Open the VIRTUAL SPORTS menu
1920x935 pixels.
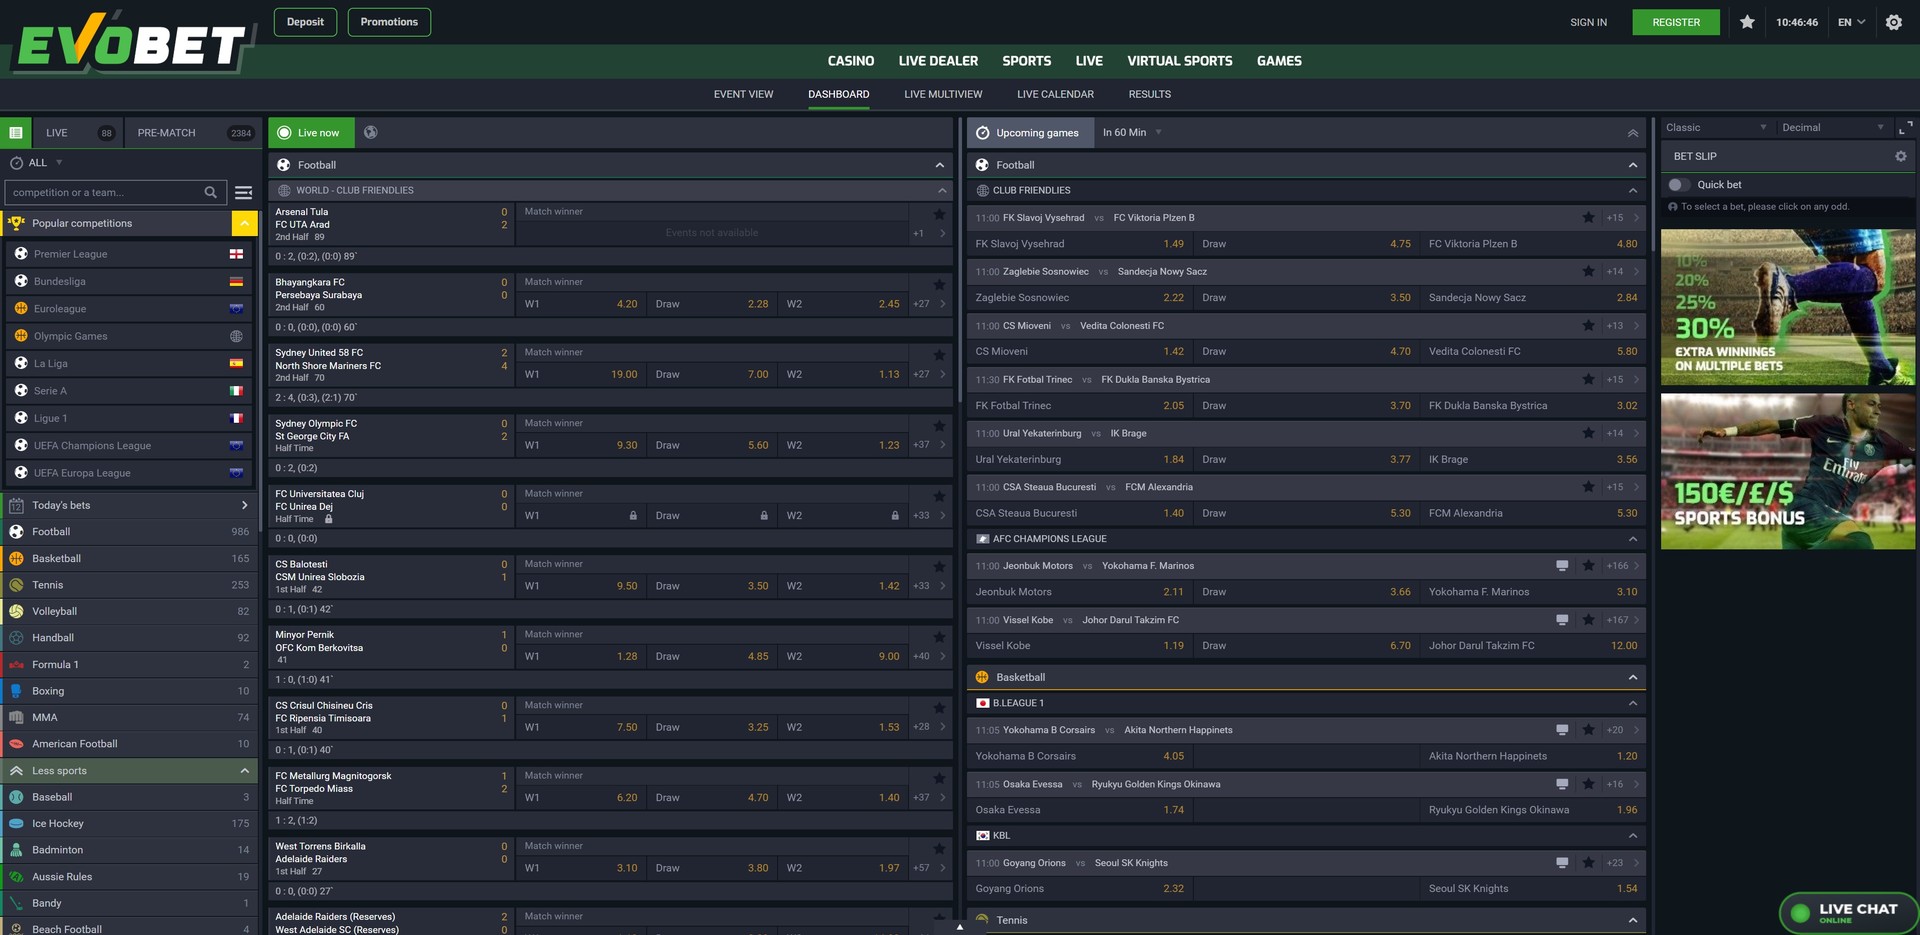pyautogui.click(x=1179, y=61)
